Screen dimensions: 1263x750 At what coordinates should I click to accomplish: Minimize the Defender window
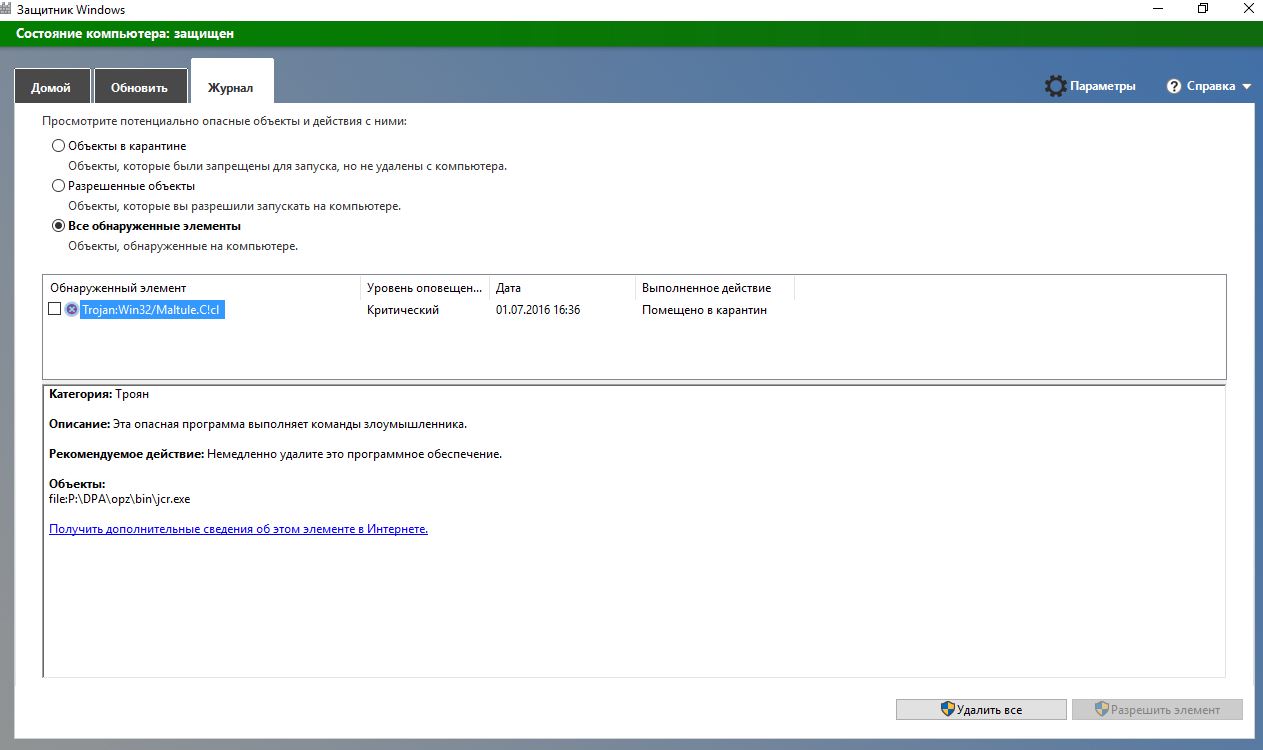pos(1156,8)
